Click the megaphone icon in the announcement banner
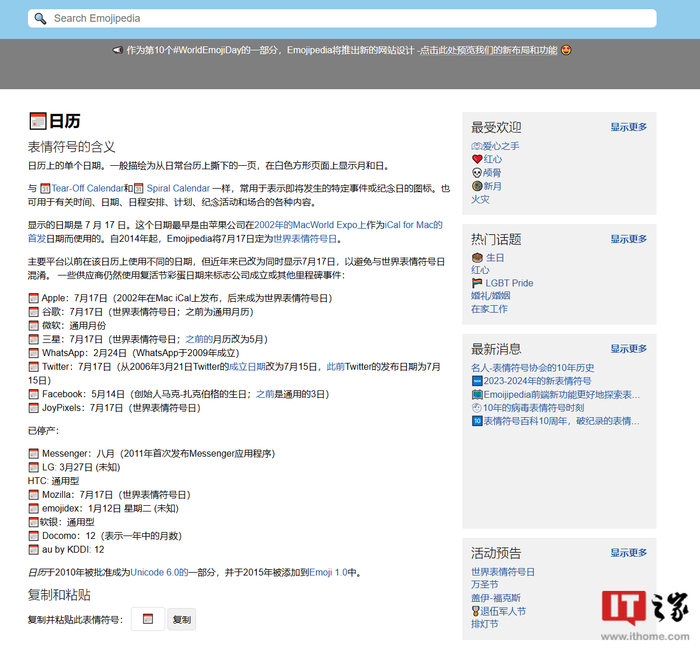The width and height of the screenshot is (700, 651). 117,50
